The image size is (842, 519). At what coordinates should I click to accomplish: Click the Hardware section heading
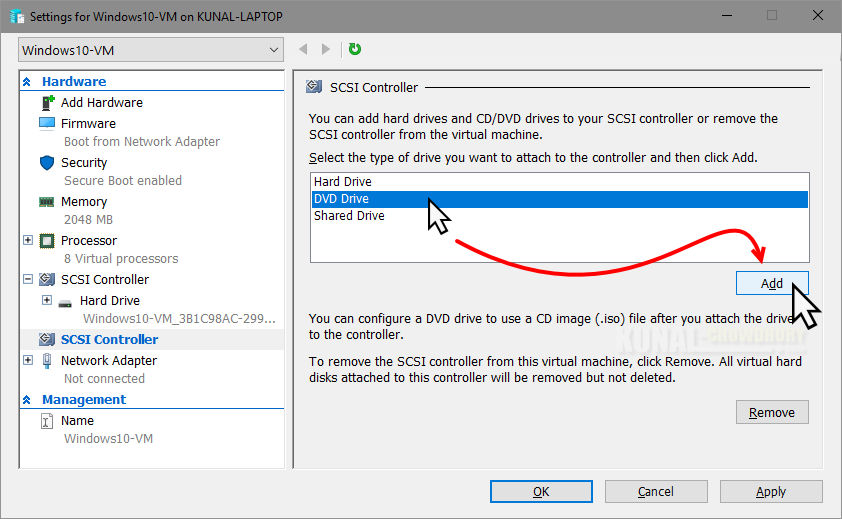tap(74, 82)
